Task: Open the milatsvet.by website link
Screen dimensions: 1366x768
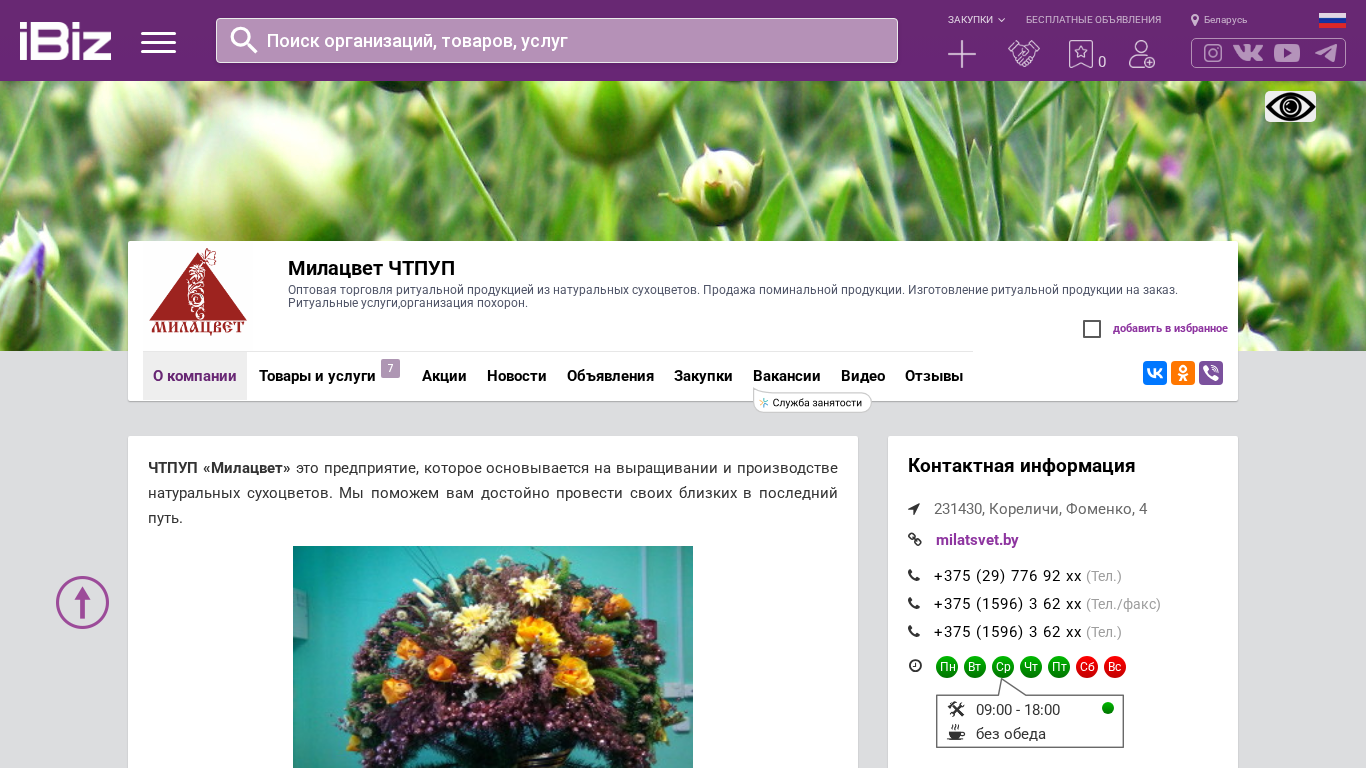Action: coord(977,540)
